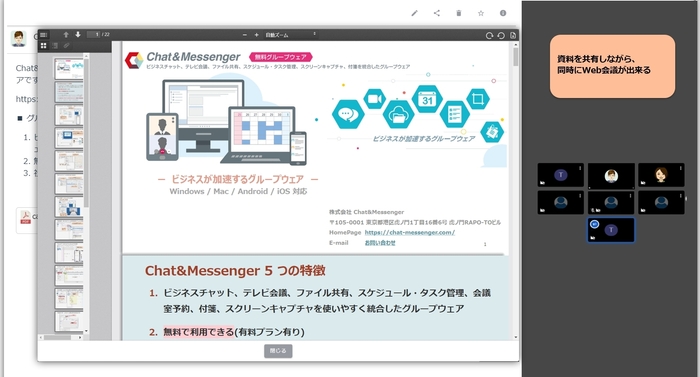The width and height of the screenshot is (700, 377).
Task: Click the document vertical scrollbar thumb
Action: pyautogui.click(x=516, y=57)
